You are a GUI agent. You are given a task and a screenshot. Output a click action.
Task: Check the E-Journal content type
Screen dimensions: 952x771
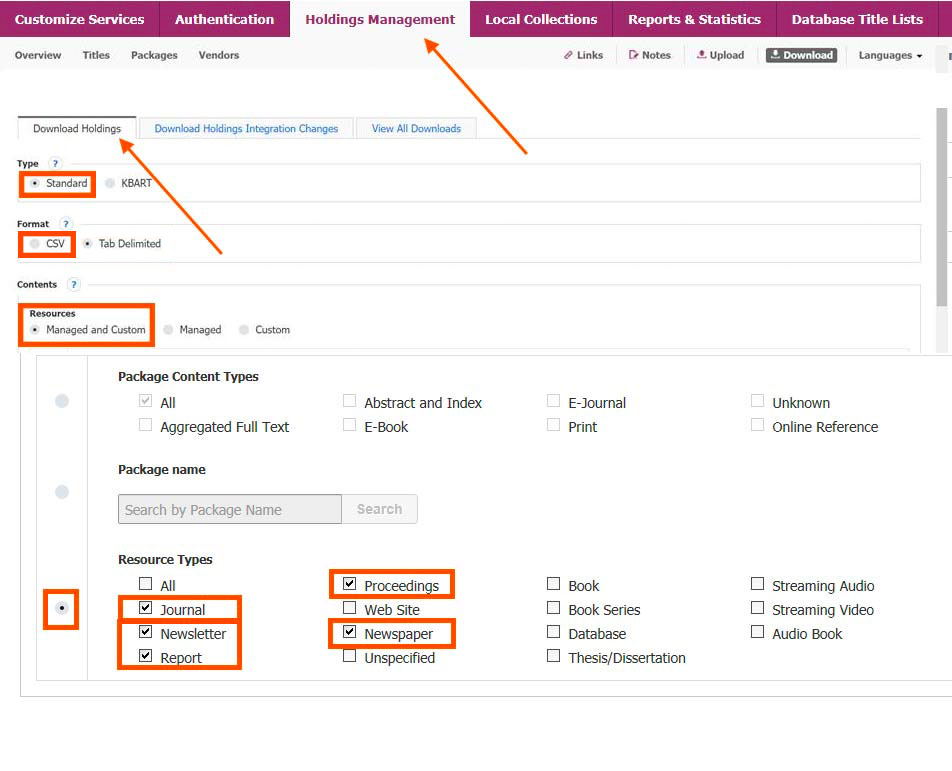coord(553,401)
